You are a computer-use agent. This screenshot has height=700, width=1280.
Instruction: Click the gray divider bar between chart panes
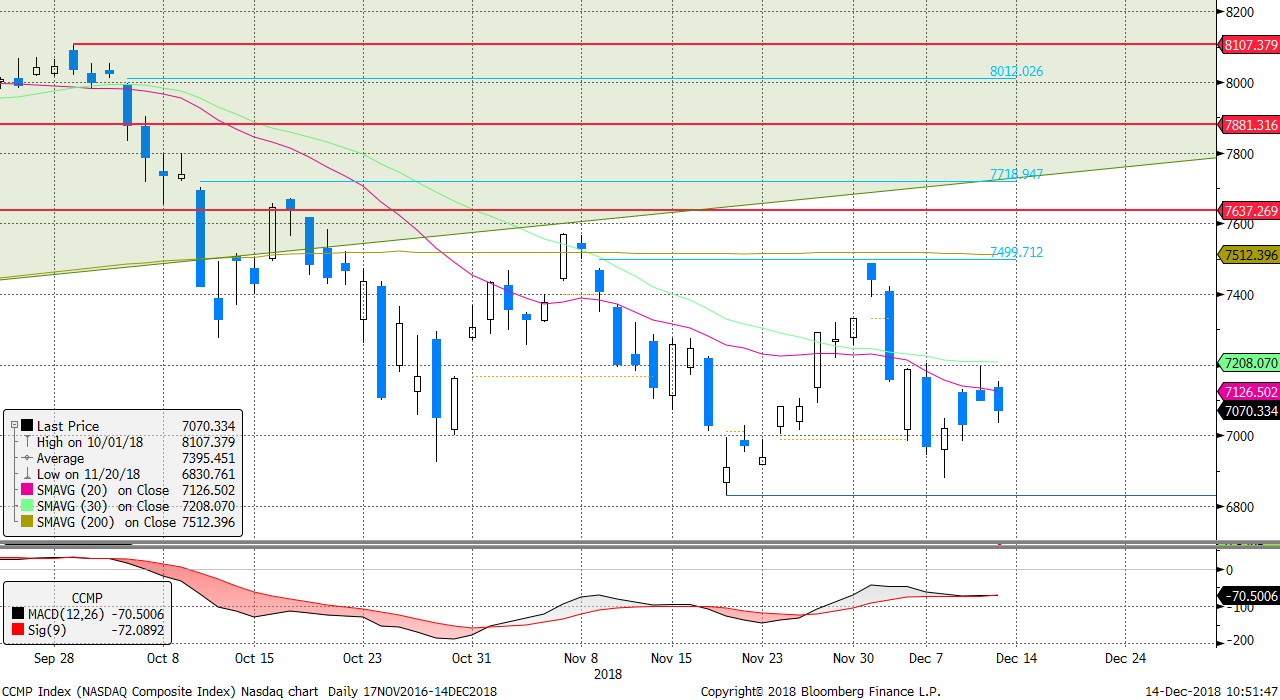click(640, 544)
